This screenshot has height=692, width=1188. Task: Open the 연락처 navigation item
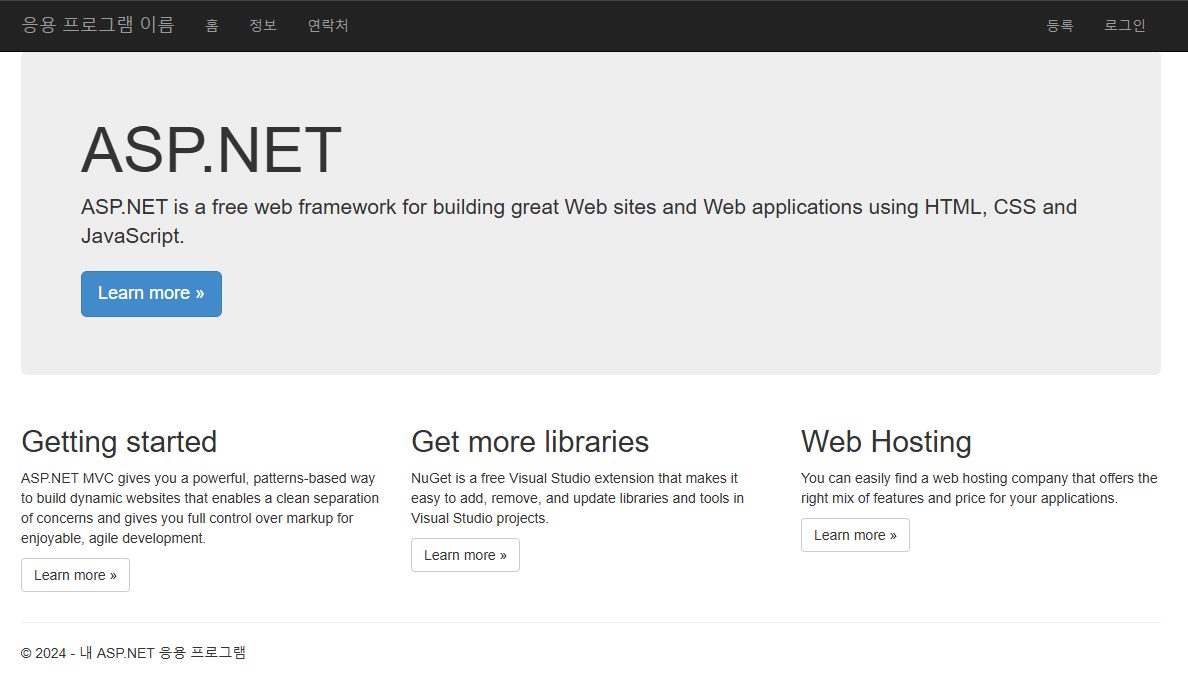[x=328, y=26]
